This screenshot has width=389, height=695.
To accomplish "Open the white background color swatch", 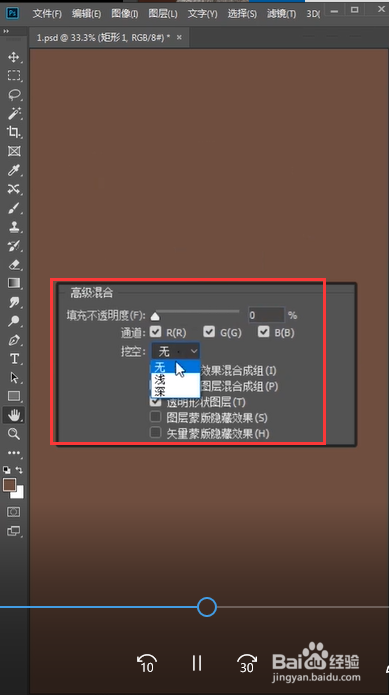I will 19,493.
